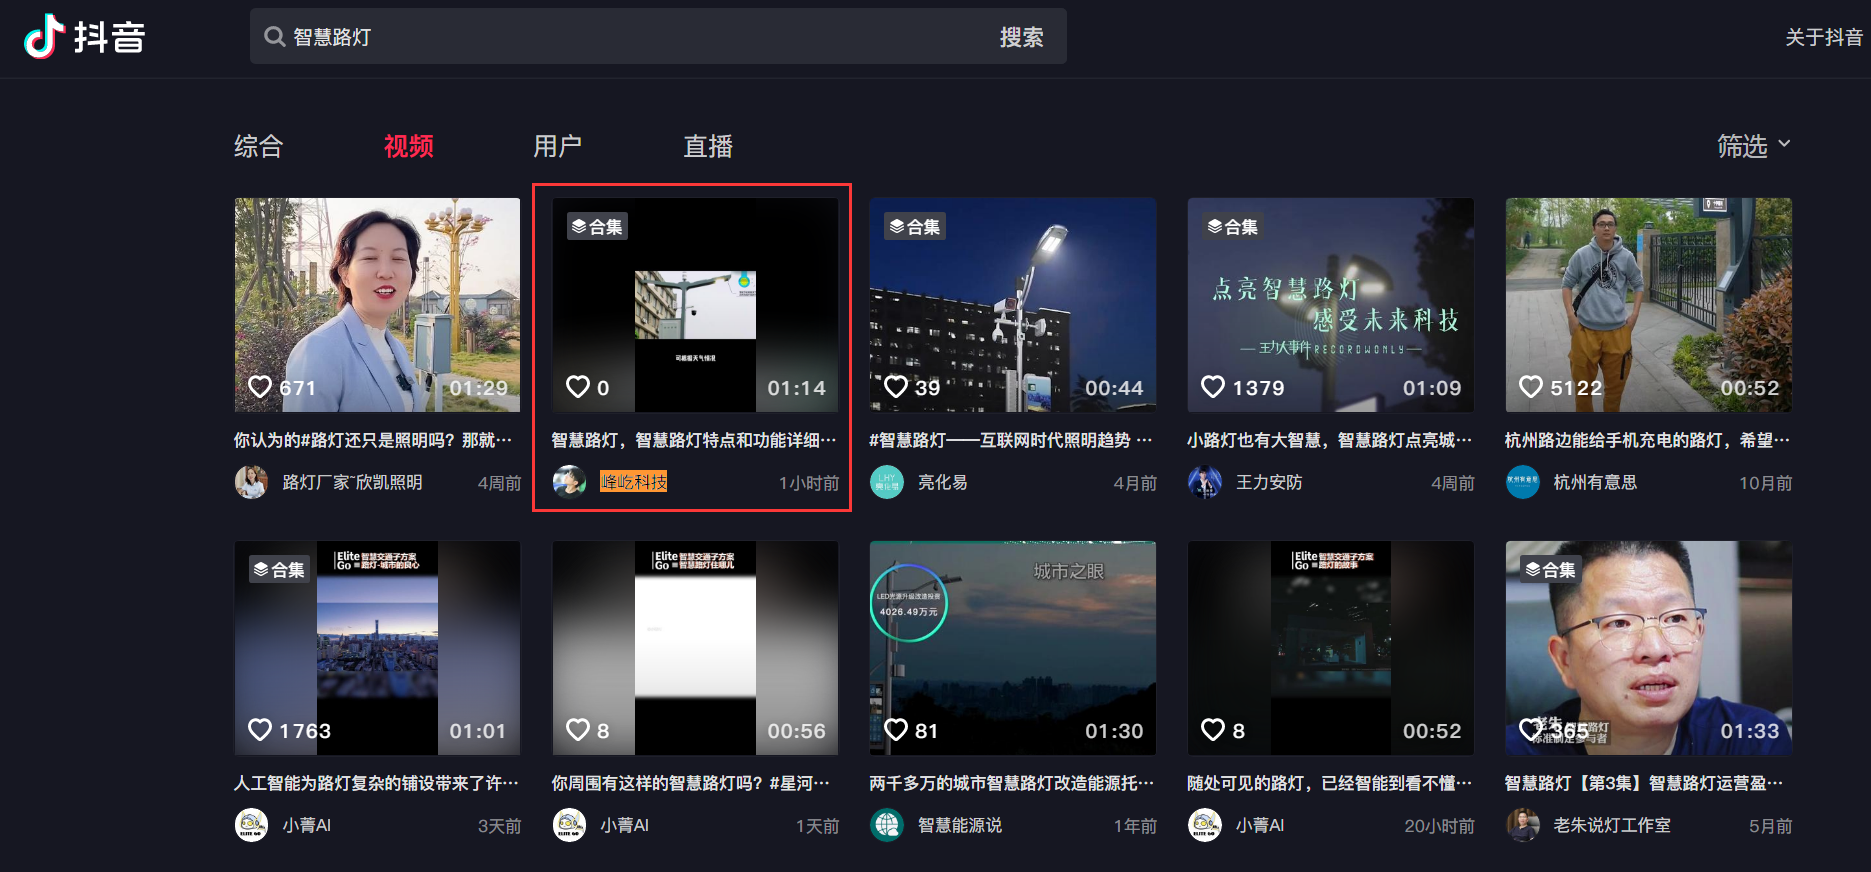Open avatar of 王力安防

coord(1204,482)
